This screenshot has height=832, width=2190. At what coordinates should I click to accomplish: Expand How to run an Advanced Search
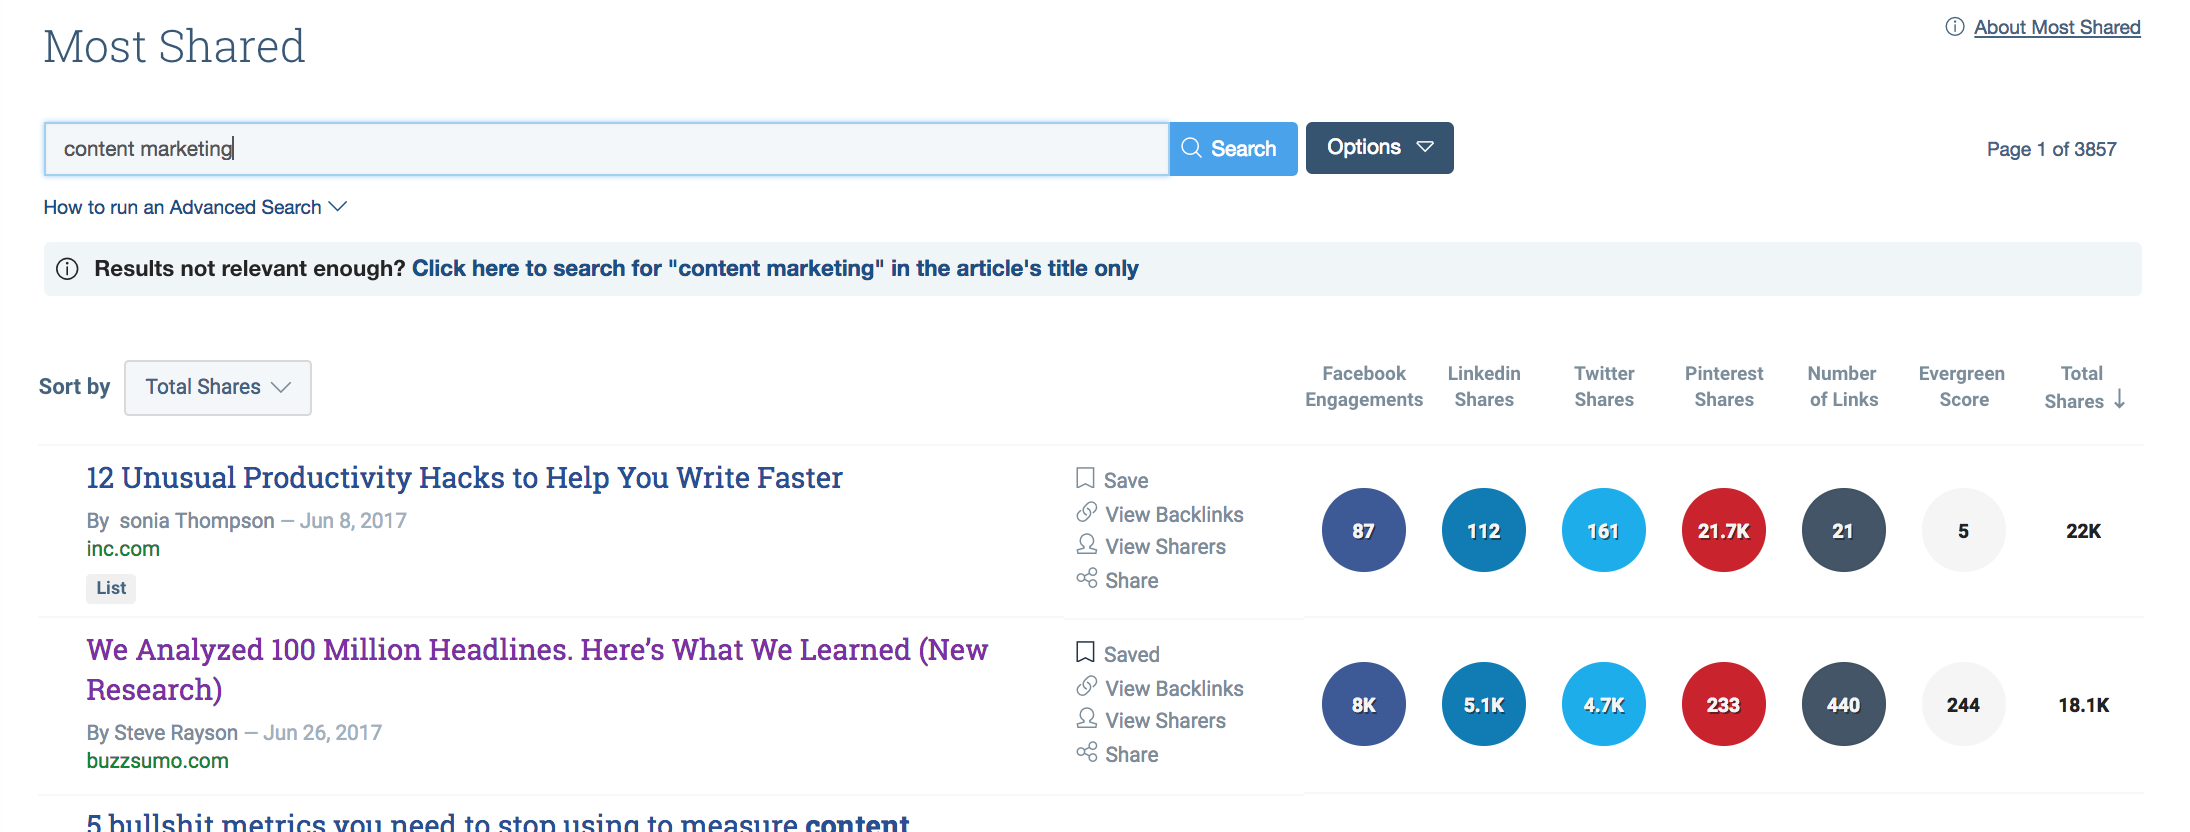tap(195, 207)
